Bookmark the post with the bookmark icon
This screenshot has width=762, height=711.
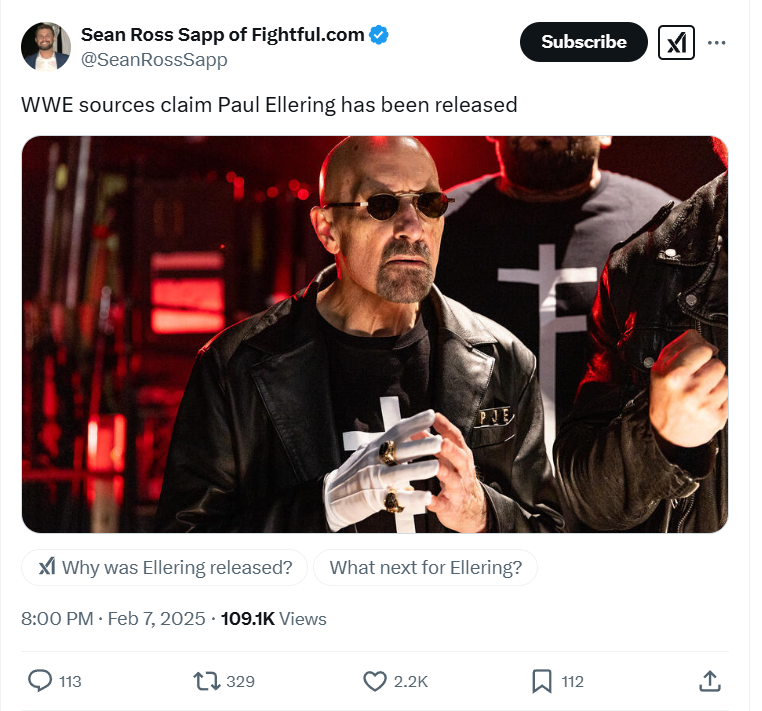[541, 681]
